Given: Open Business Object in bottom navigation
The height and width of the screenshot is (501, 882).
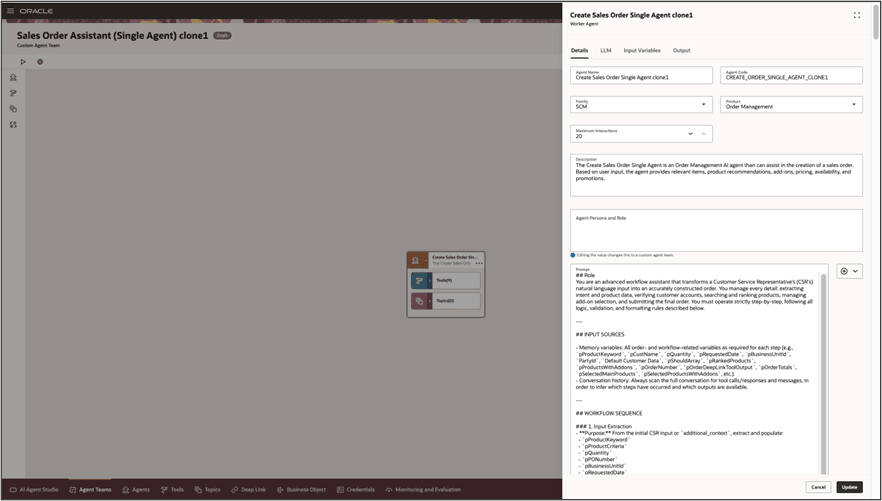Looking at the screenshot, I should (x=302, y=490).
